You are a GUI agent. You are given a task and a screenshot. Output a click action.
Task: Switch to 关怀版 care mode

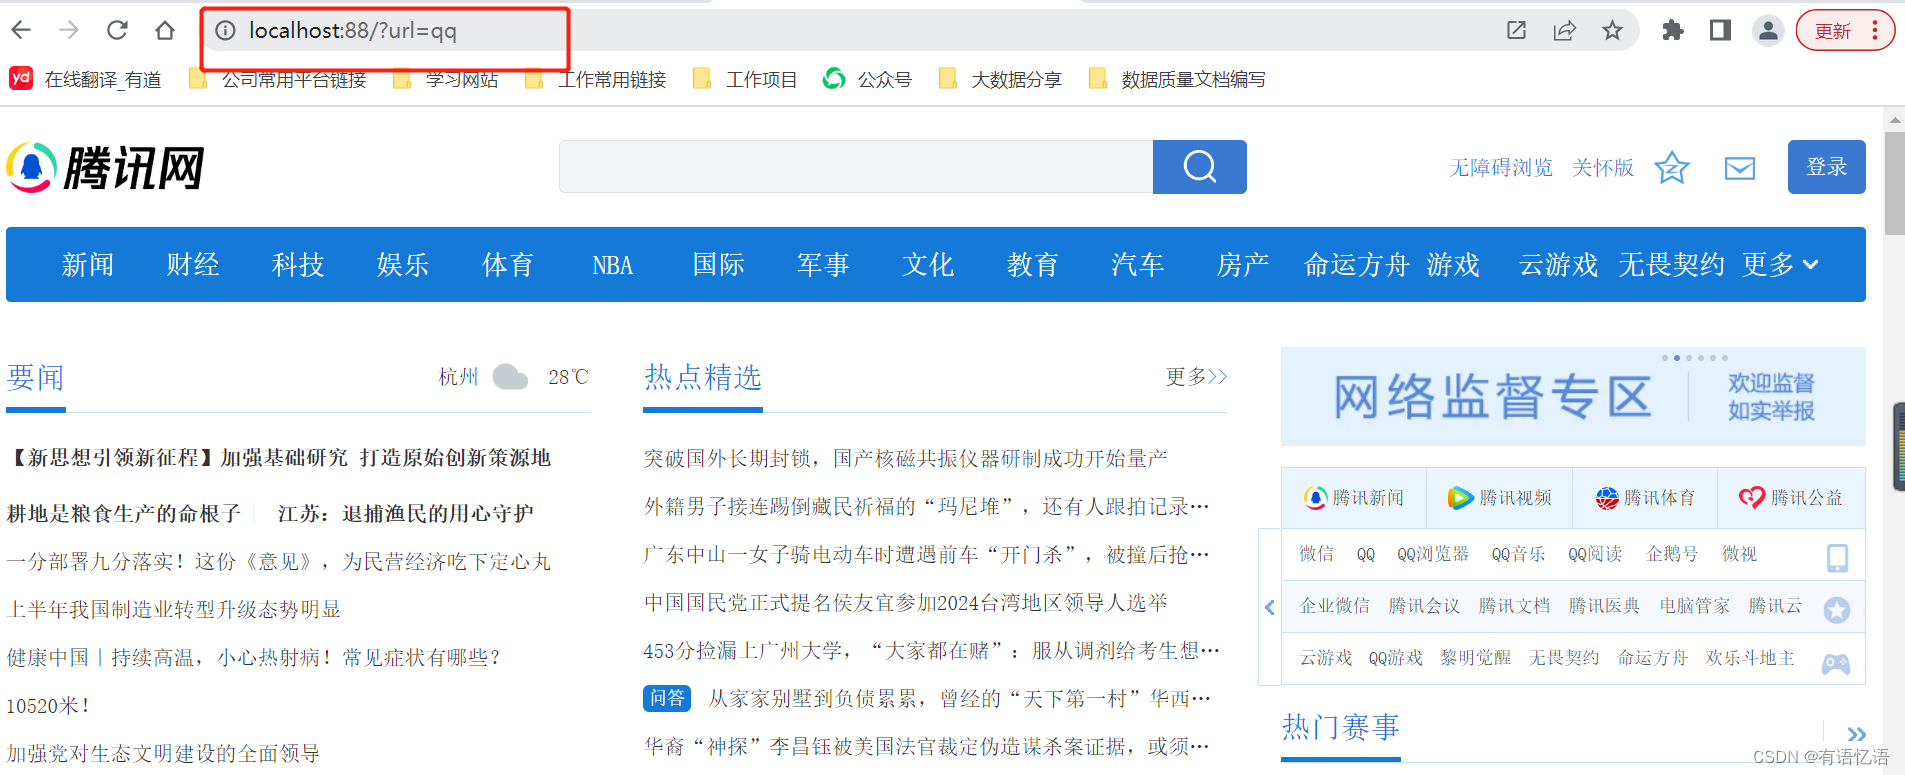click(1603, 167)
